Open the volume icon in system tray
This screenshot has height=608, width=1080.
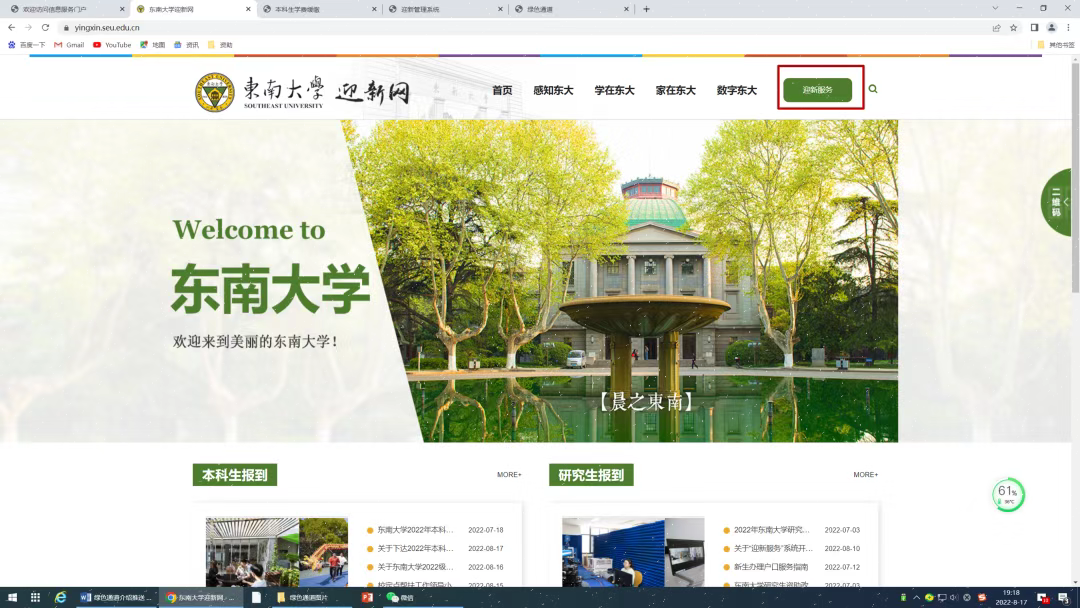pyautogui.click(x=954, y=597)
